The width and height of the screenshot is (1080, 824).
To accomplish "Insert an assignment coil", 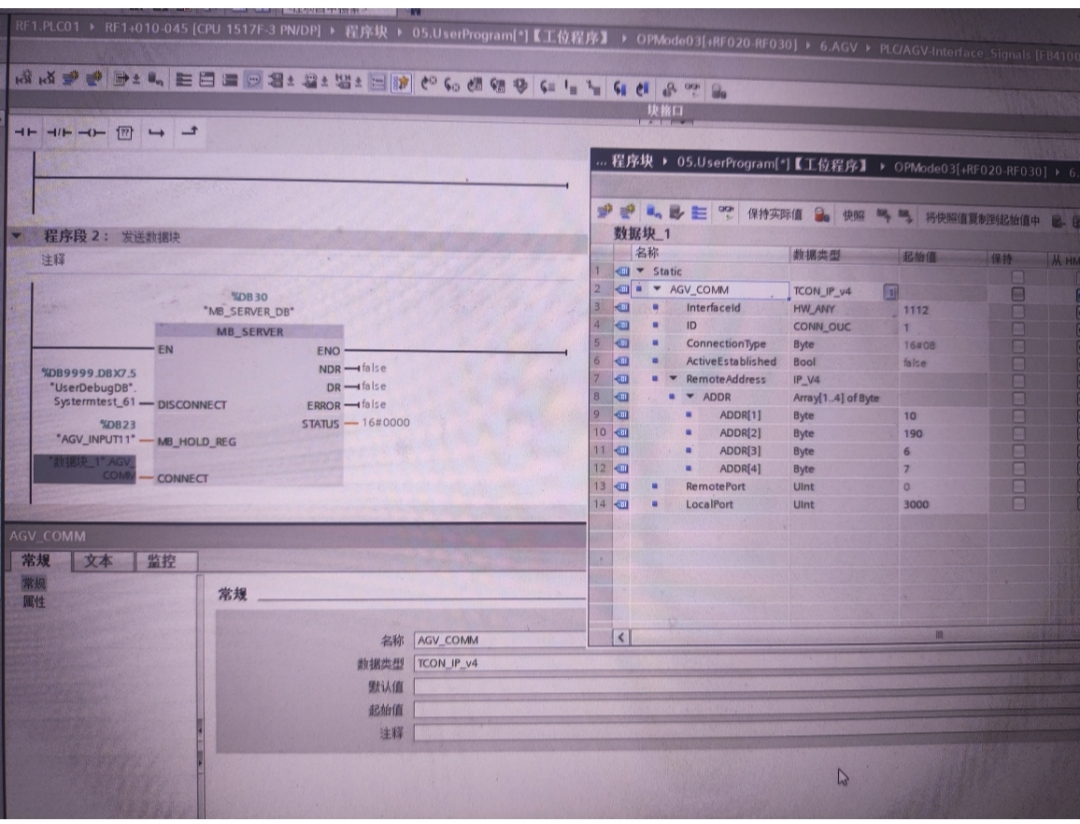I will (x=92, y=132).
